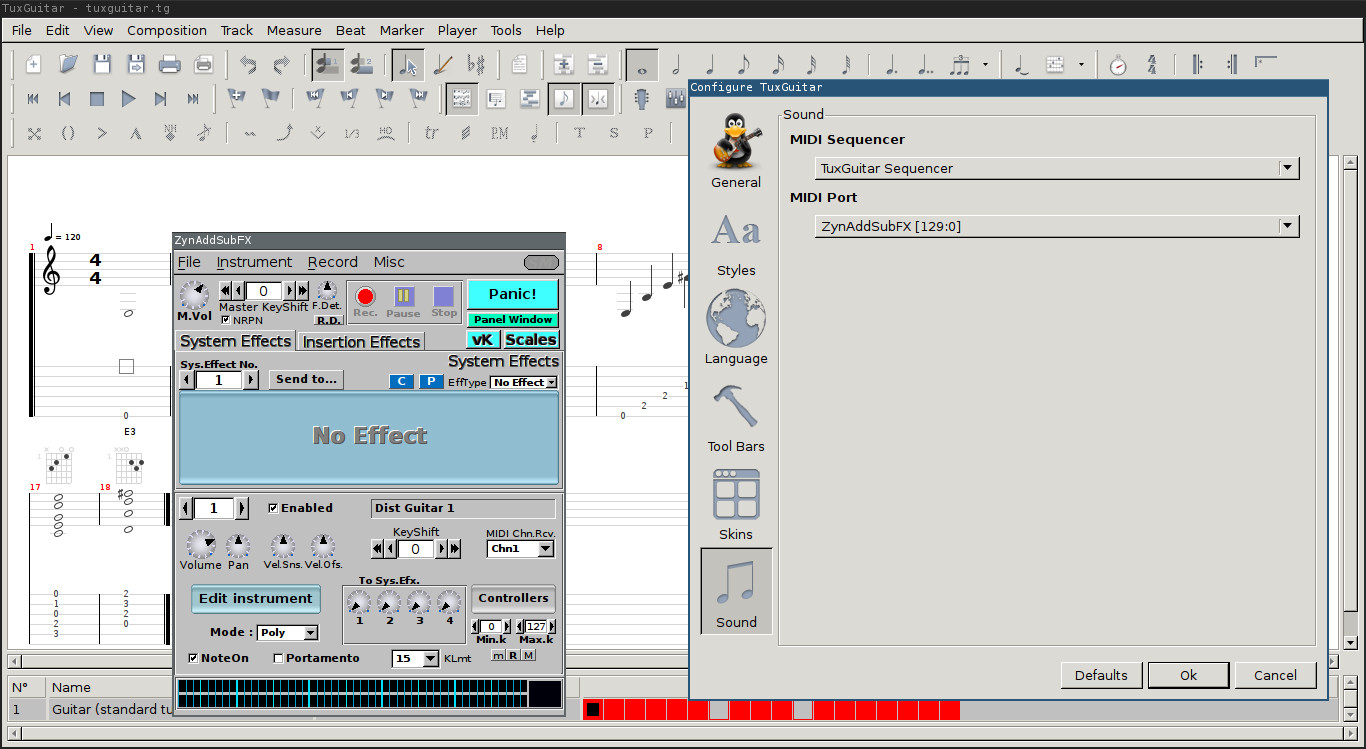Add a track with the plus track icon
This screenshot has width=1366, height=749.
pyautogui.click(x=564, y=65)
